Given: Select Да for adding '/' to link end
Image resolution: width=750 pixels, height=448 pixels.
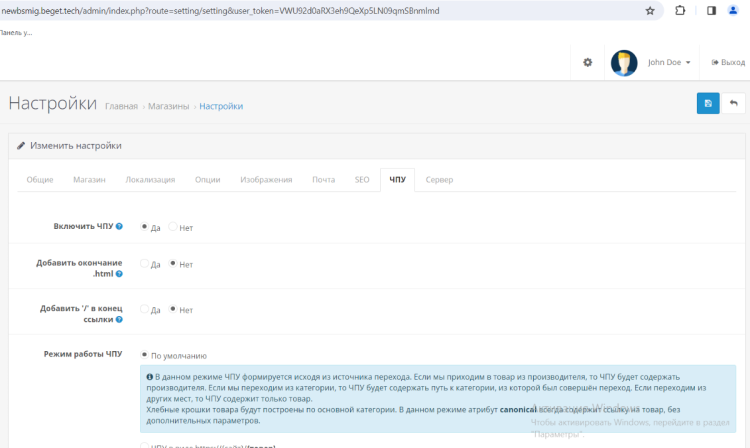Looking at the screenshot, I should tap(144, 310).
